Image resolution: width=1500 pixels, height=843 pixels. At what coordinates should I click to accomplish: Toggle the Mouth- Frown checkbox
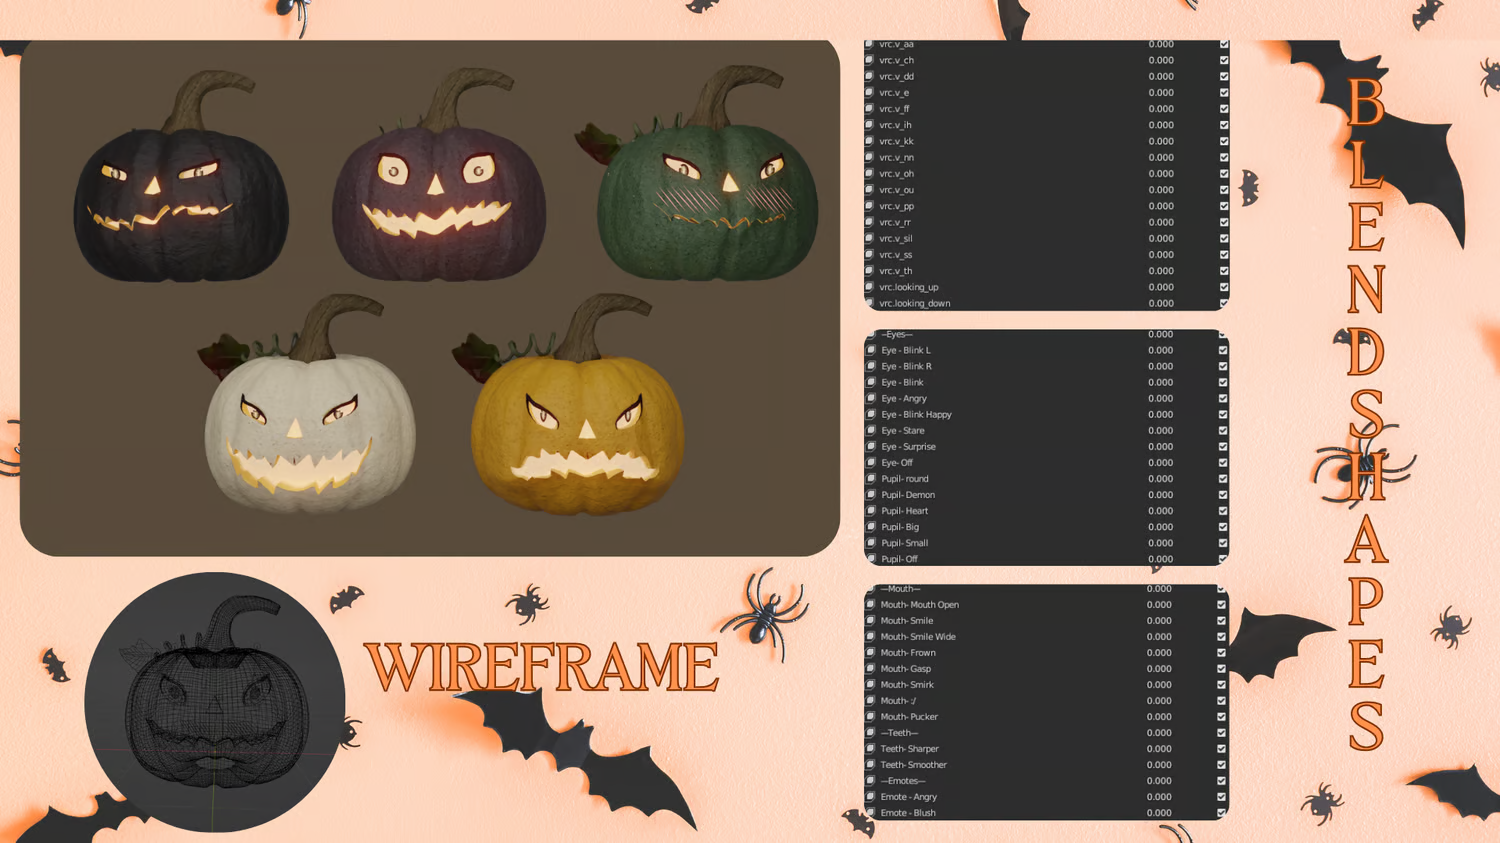coord(1221,652)
